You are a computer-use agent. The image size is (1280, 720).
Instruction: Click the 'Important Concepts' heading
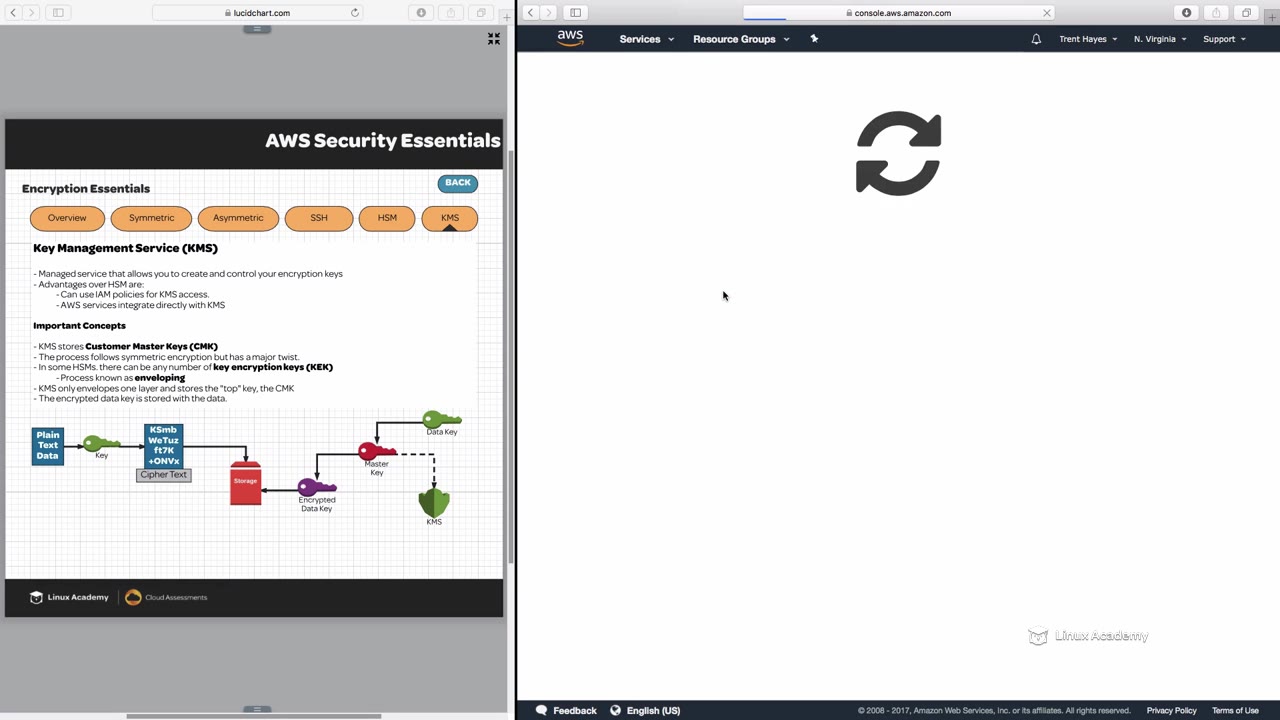[x=79, y=325]
